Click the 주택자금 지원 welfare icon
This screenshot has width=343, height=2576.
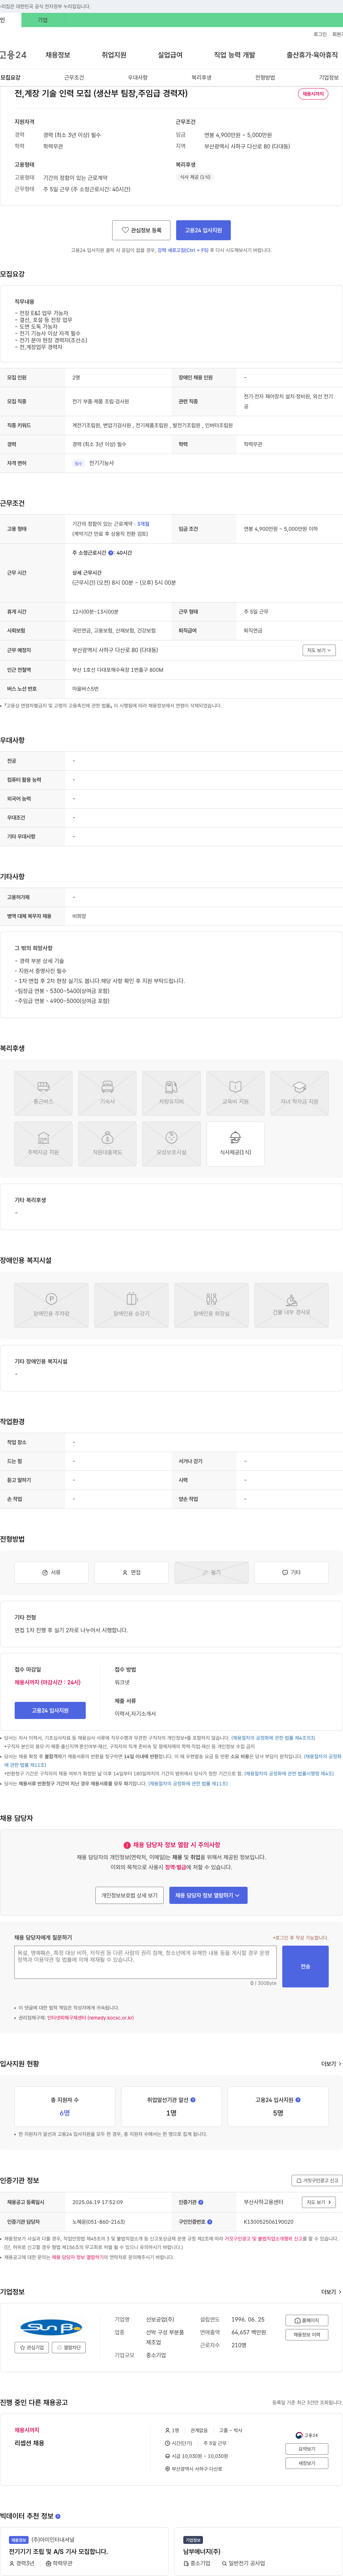[43, 1144]
